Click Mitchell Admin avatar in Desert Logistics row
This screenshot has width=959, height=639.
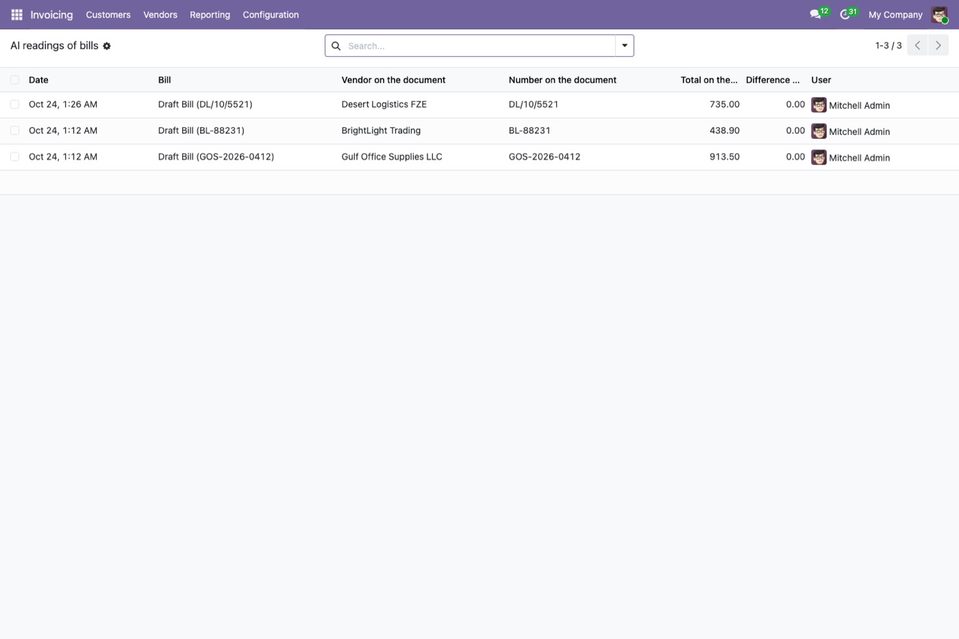(x=819, y=105)
